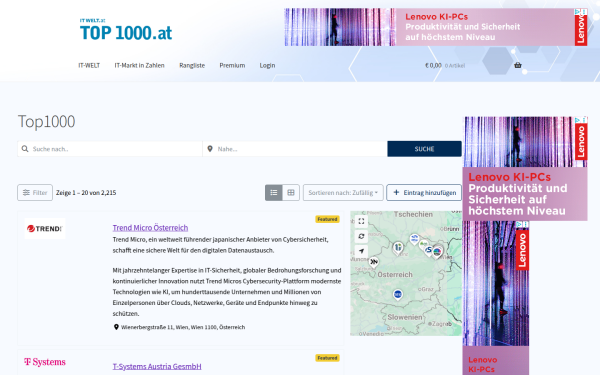The image size is (600, 375).
Task: Click the location pin in Nahe field
Action: pyautogui.click(x=210, y=149)
